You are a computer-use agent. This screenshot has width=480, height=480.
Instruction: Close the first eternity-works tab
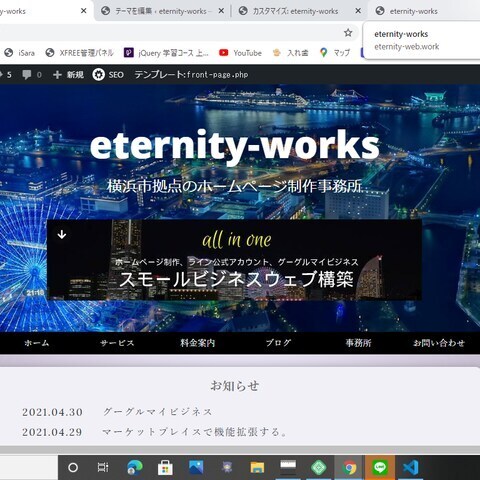84,11
